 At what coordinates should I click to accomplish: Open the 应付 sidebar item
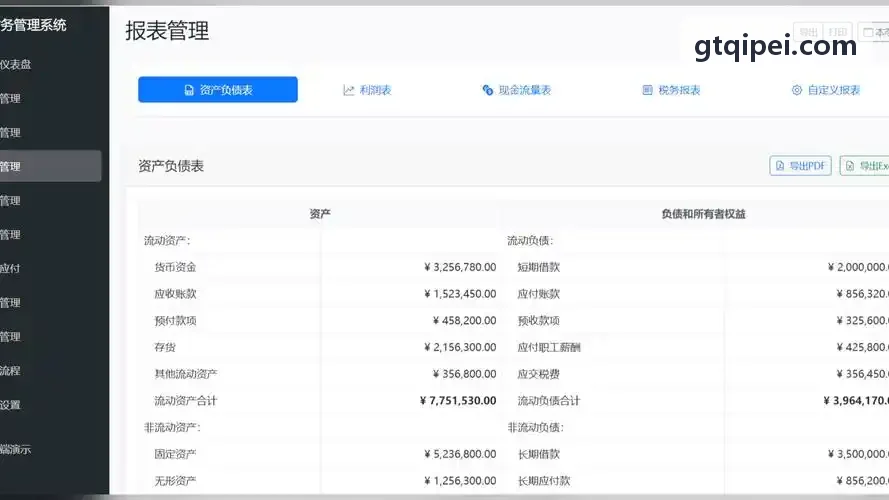tap(10, 268)
